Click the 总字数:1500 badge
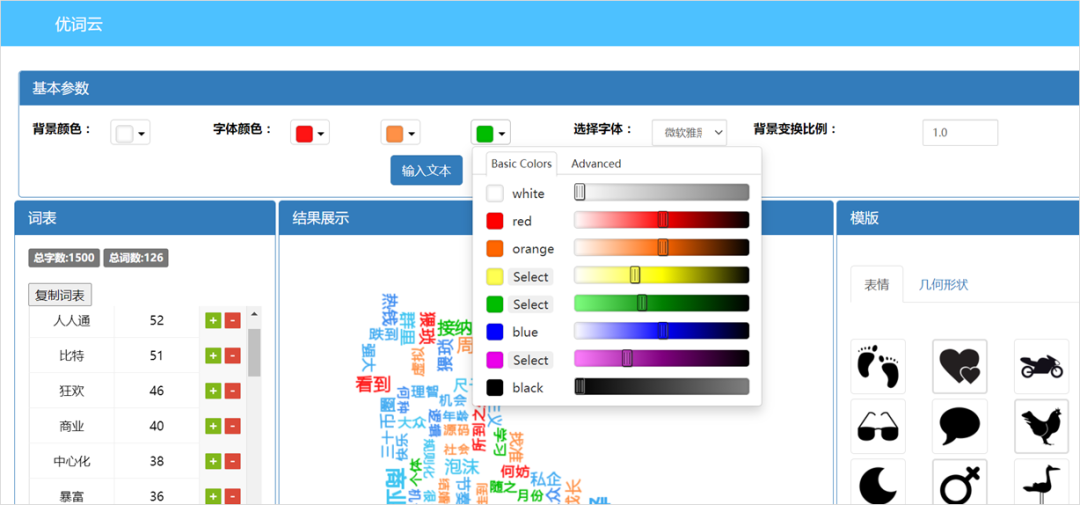The height and width of the screenshot is (505, 1080). tap(64, 258)
